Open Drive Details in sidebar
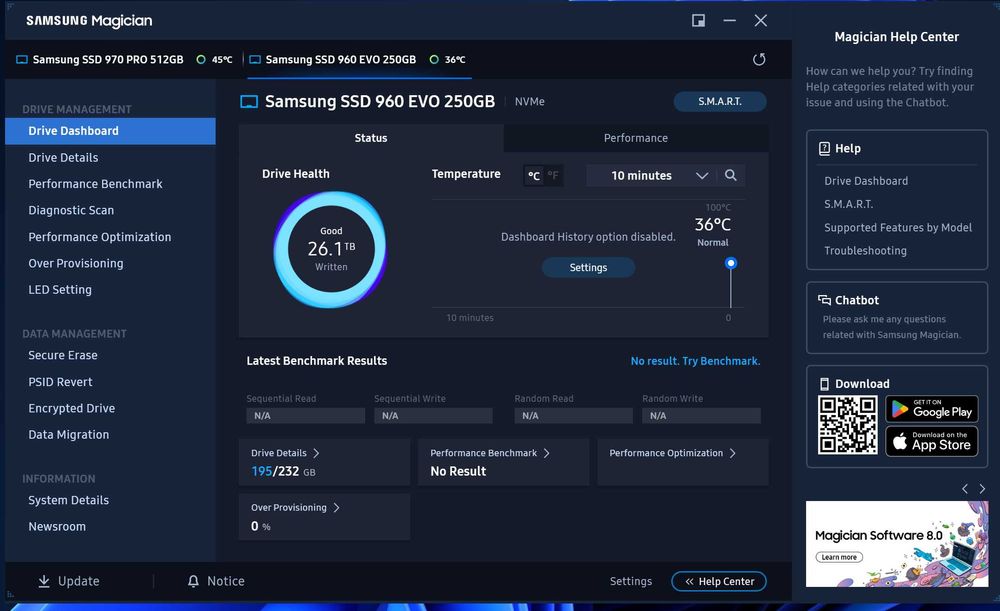Viewport: 1000px width, 611px height. (x=63, y=158)
